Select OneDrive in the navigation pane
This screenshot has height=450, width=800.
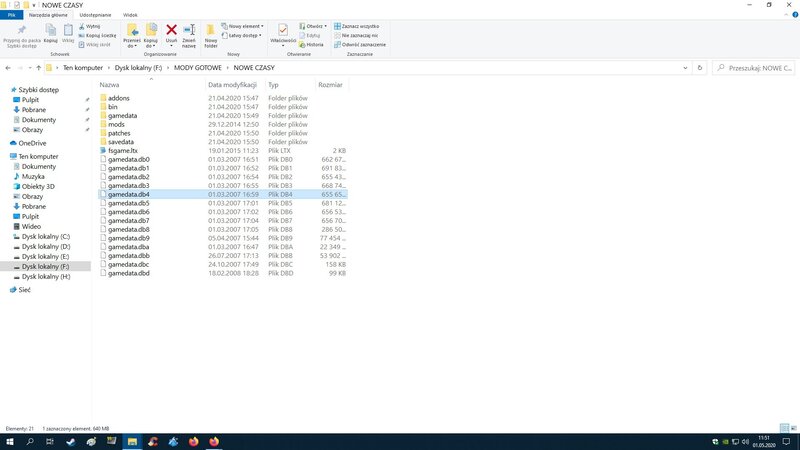(x=32, y=143)
